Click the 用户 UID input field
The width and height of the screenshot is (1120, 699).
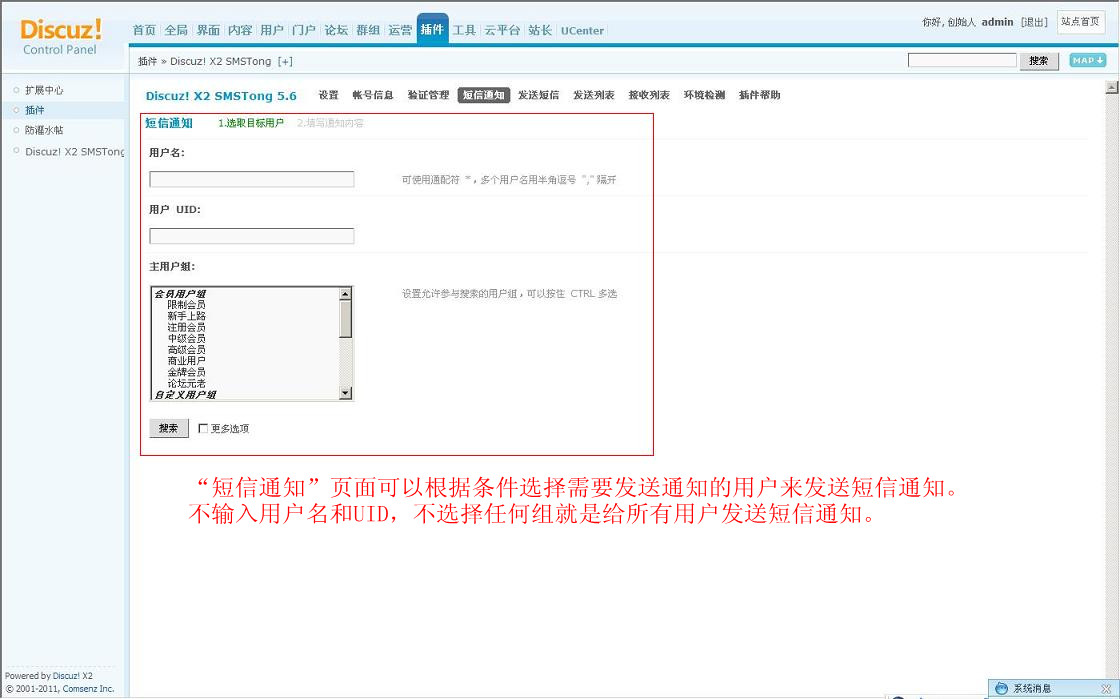pos(251,236)
